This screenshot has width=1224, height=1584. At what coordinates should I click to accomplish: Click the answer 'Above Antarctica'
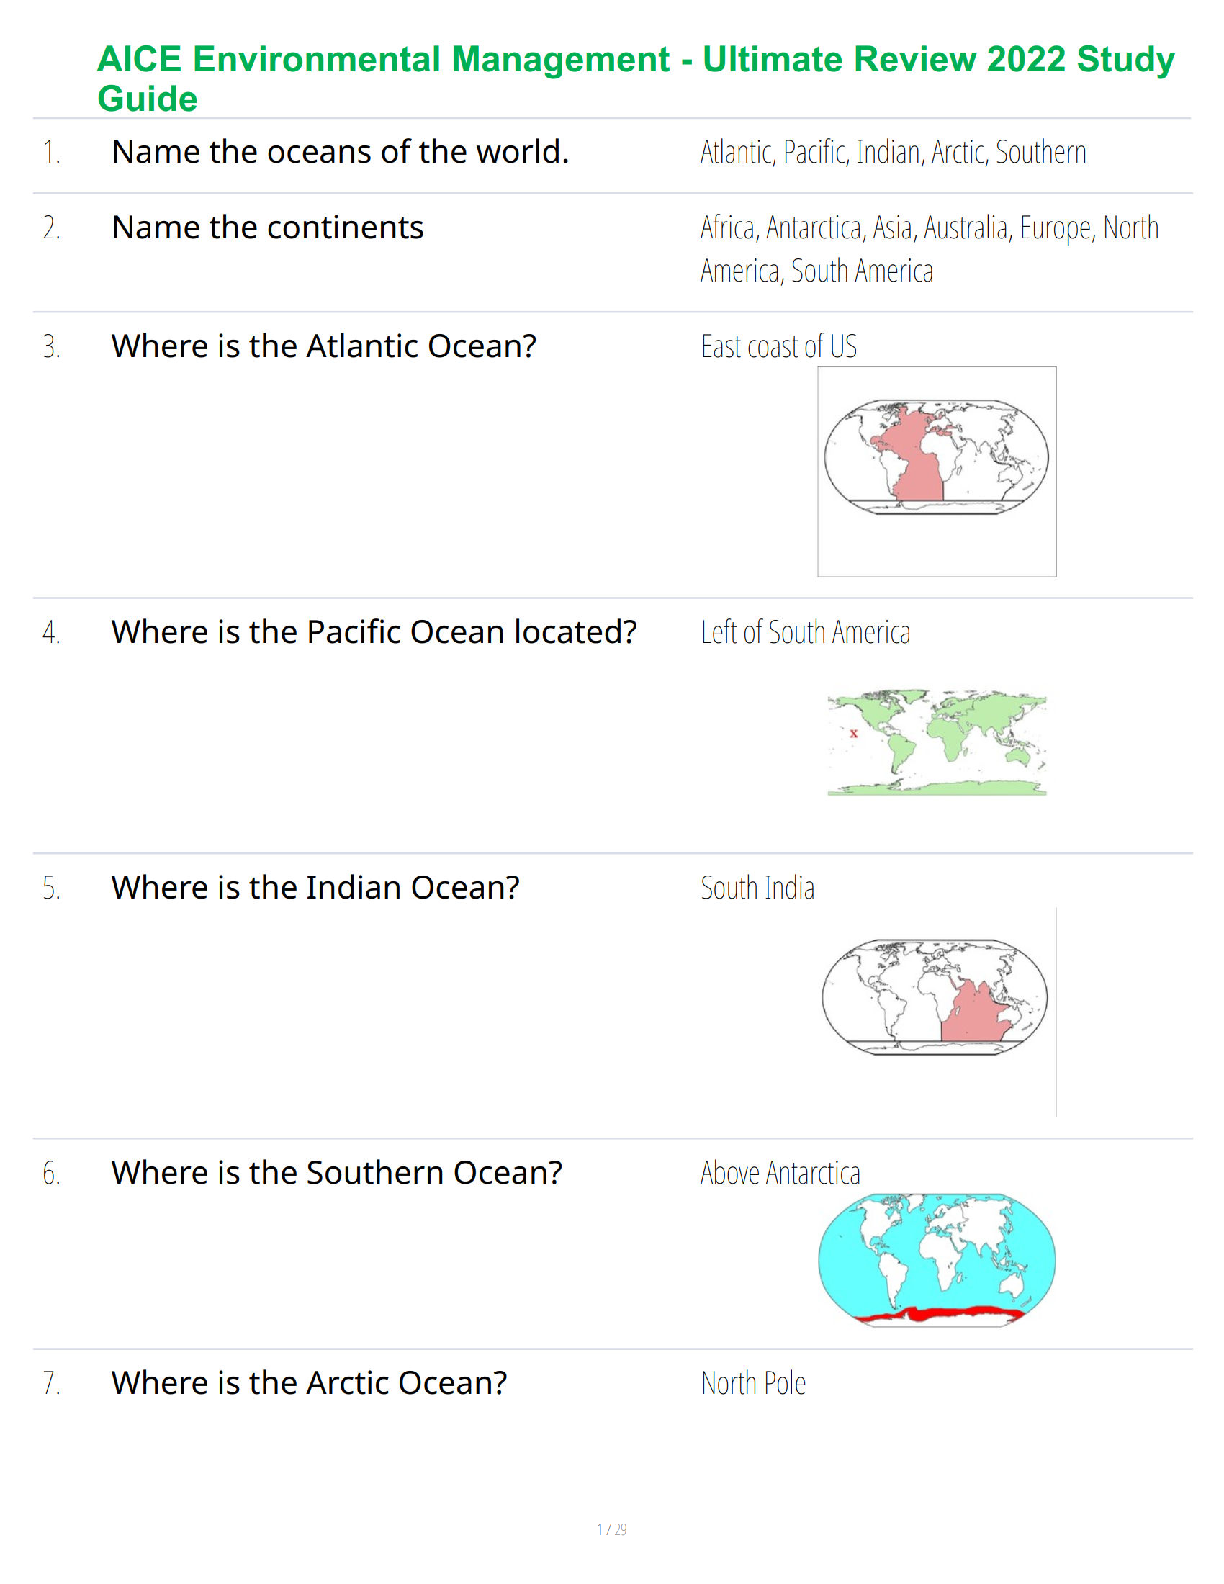(x=780, y=1173)
